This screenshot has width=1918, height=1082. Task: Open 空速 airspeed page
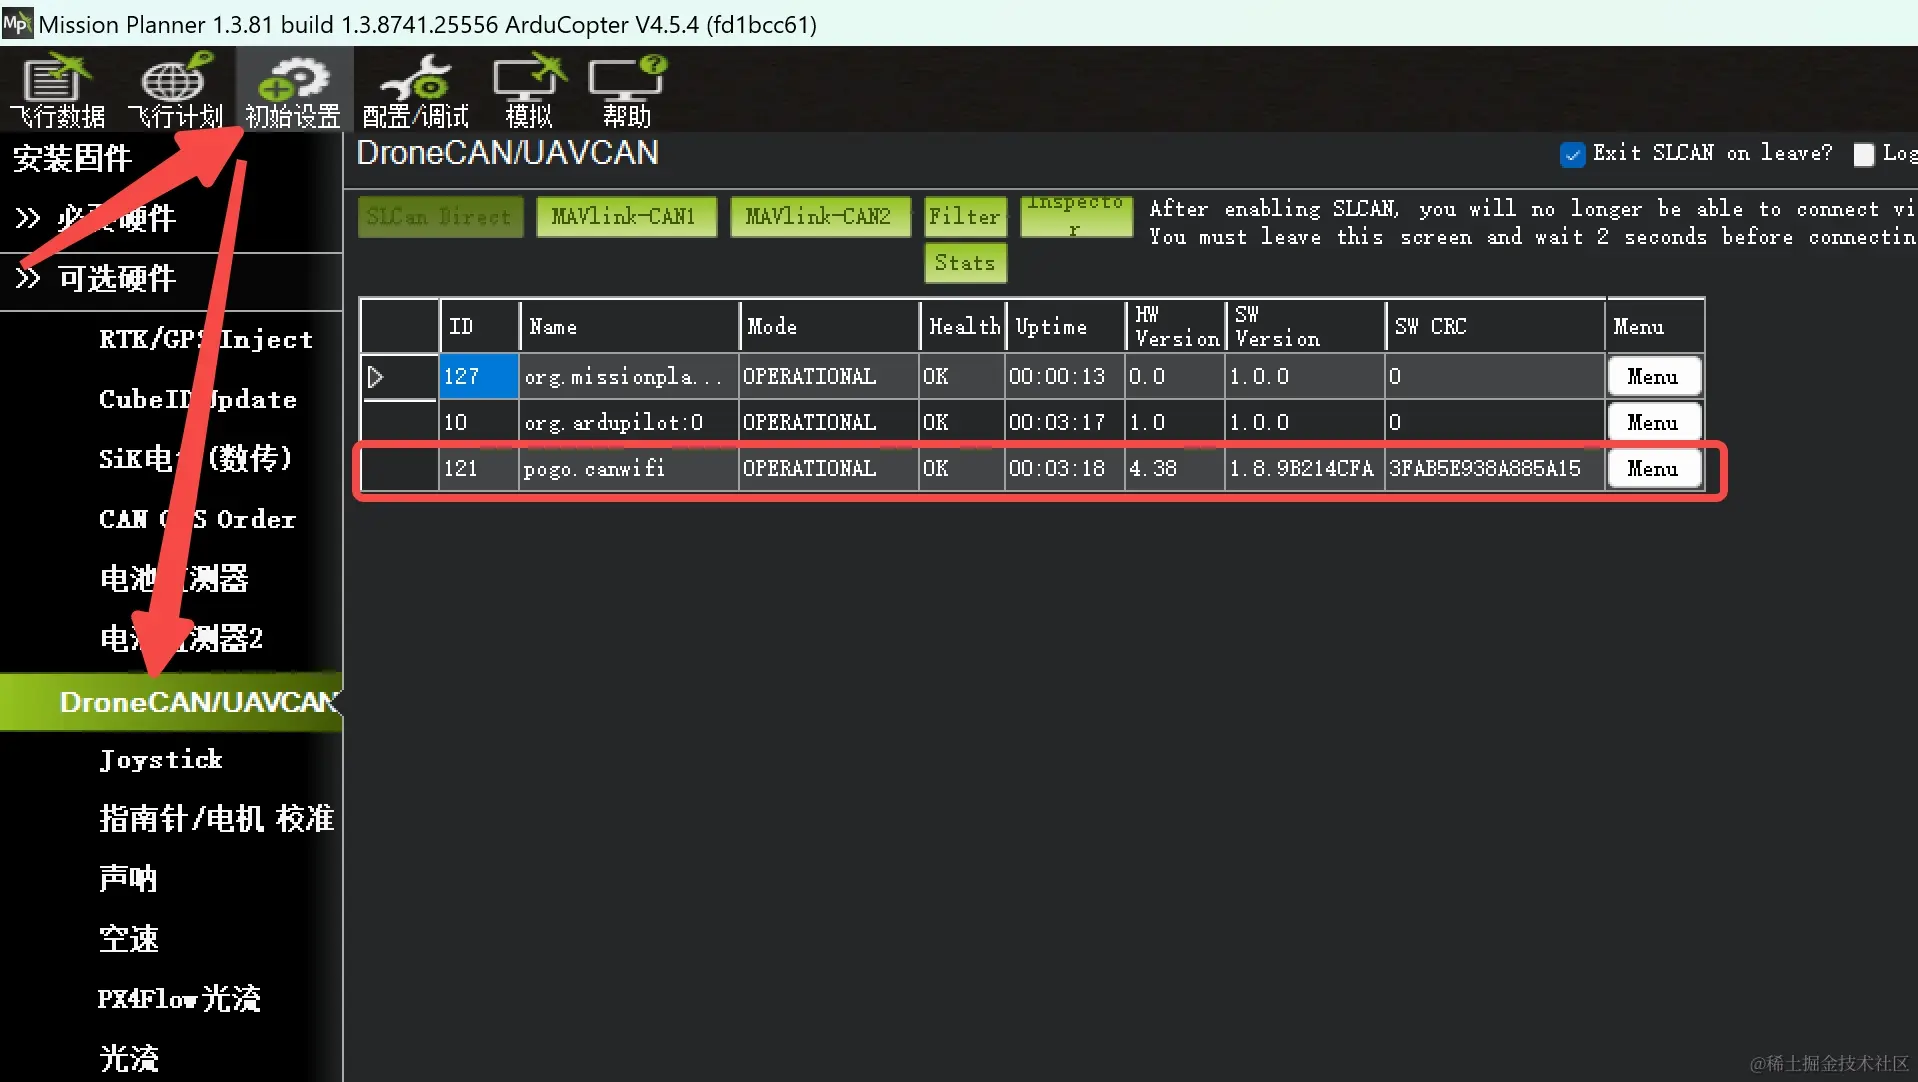pyautogui.click(x=128, y=938)
